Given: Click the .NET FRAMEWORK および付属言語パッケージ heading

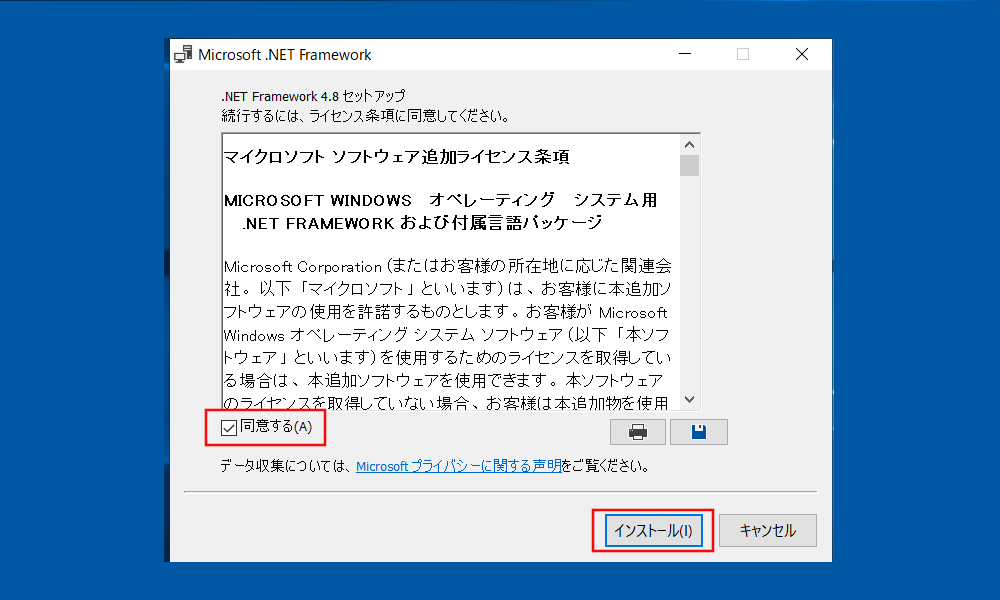Looking at the screenshot, I should pyautogui.click(x=422, y=223).
